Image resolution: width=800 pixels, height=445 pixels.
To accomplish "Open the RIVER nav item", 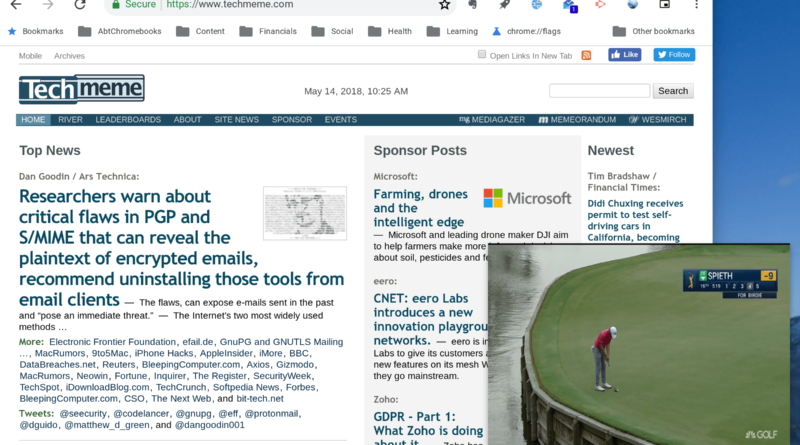I will 70,119.
